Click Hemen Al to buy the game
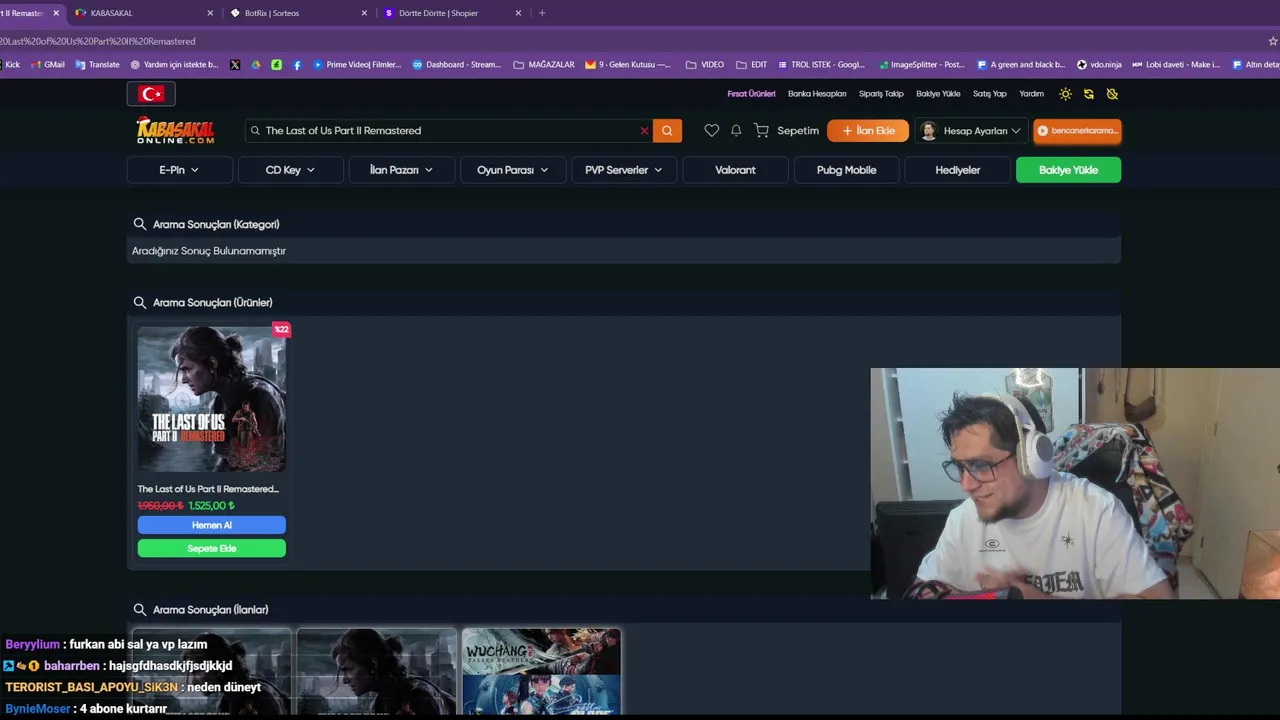Viewport: 1280px width, 720px height. pos(211,525)
